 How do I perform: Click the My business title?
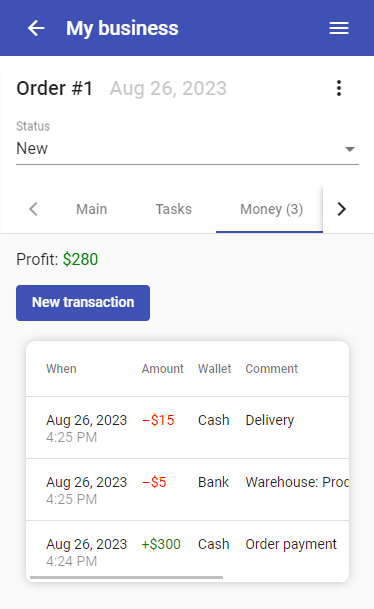point(122,28)
